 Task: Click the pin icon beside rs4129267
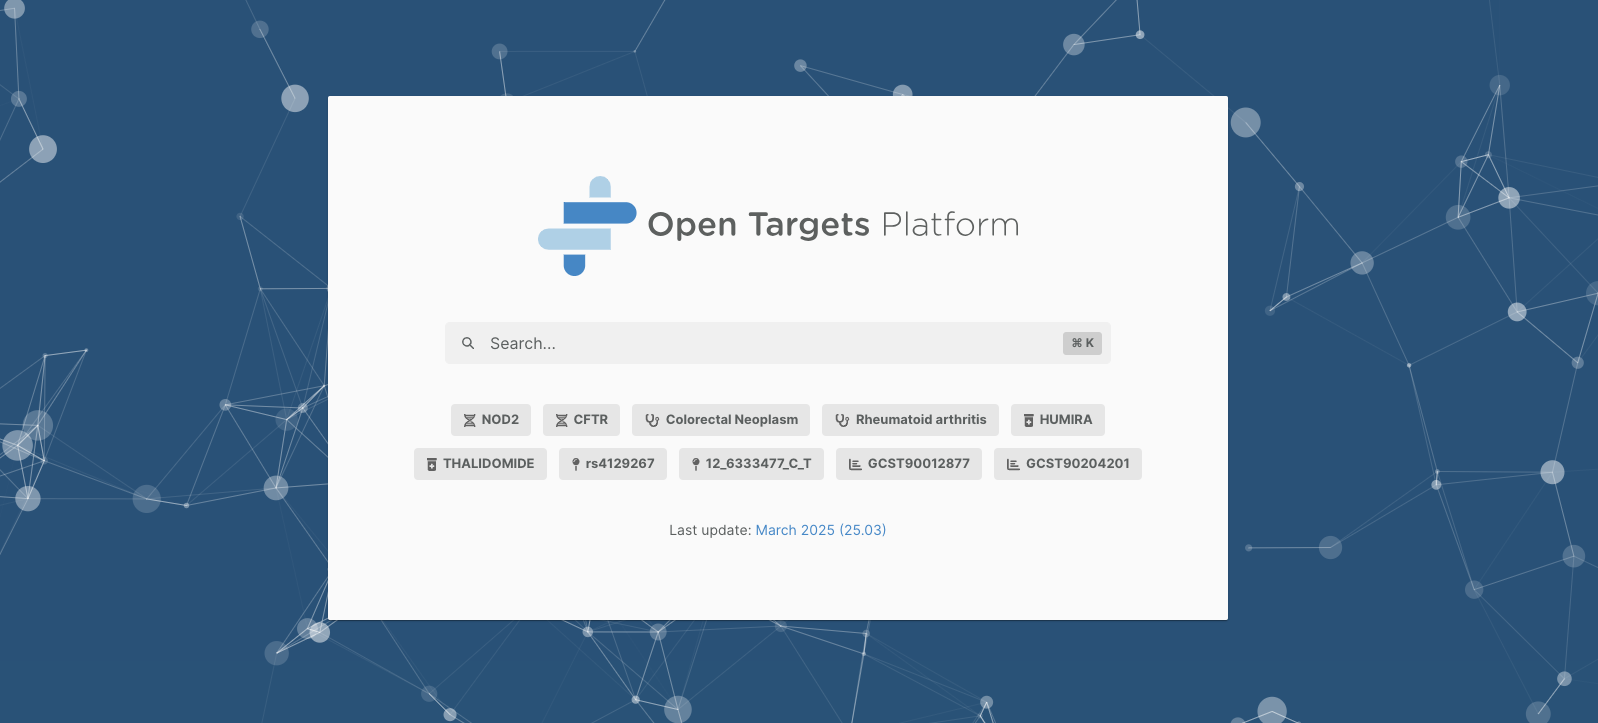[x=576, y=464]
